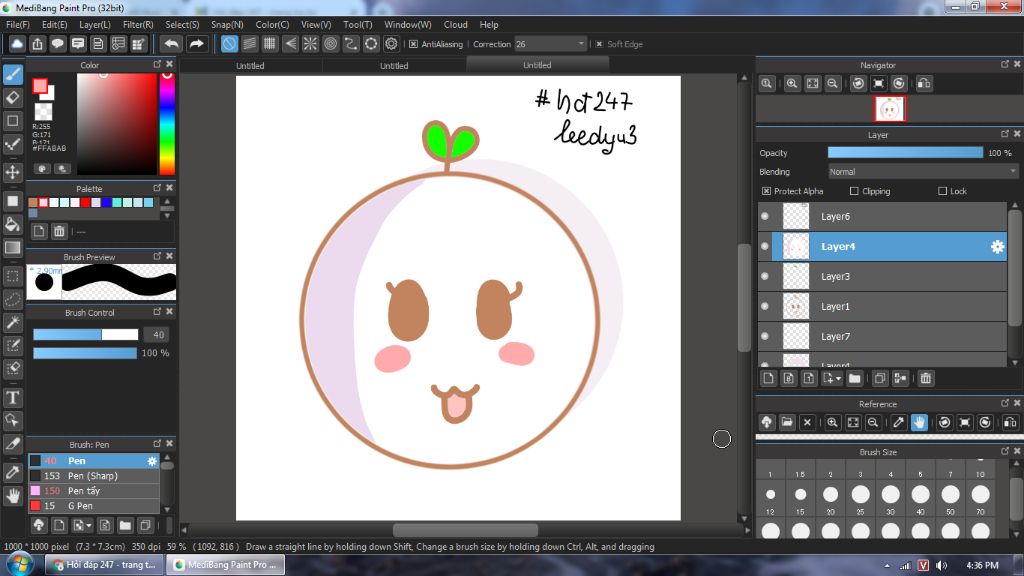The height and width of the screenshot is (576, 1024).
Task: Hide Layer4 visibility
Action: (765, 246)
